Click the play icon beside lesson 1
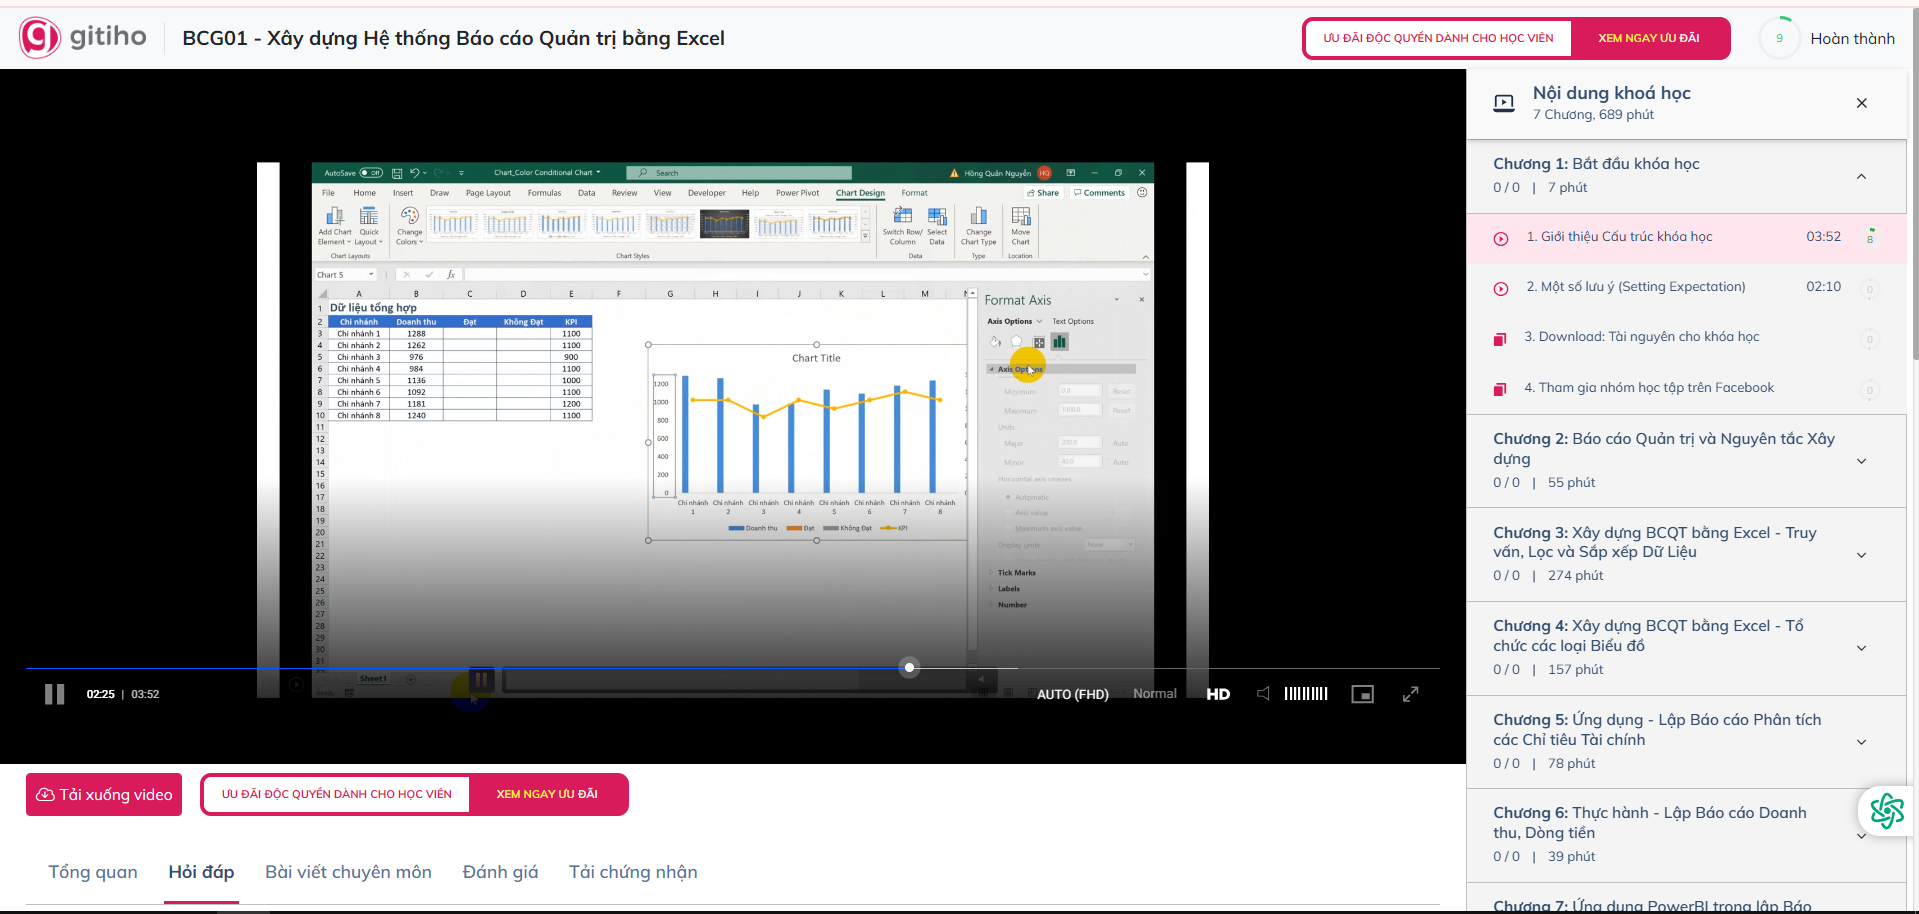The height and width of the screenshot is (914, 1919). point(1501,239)
